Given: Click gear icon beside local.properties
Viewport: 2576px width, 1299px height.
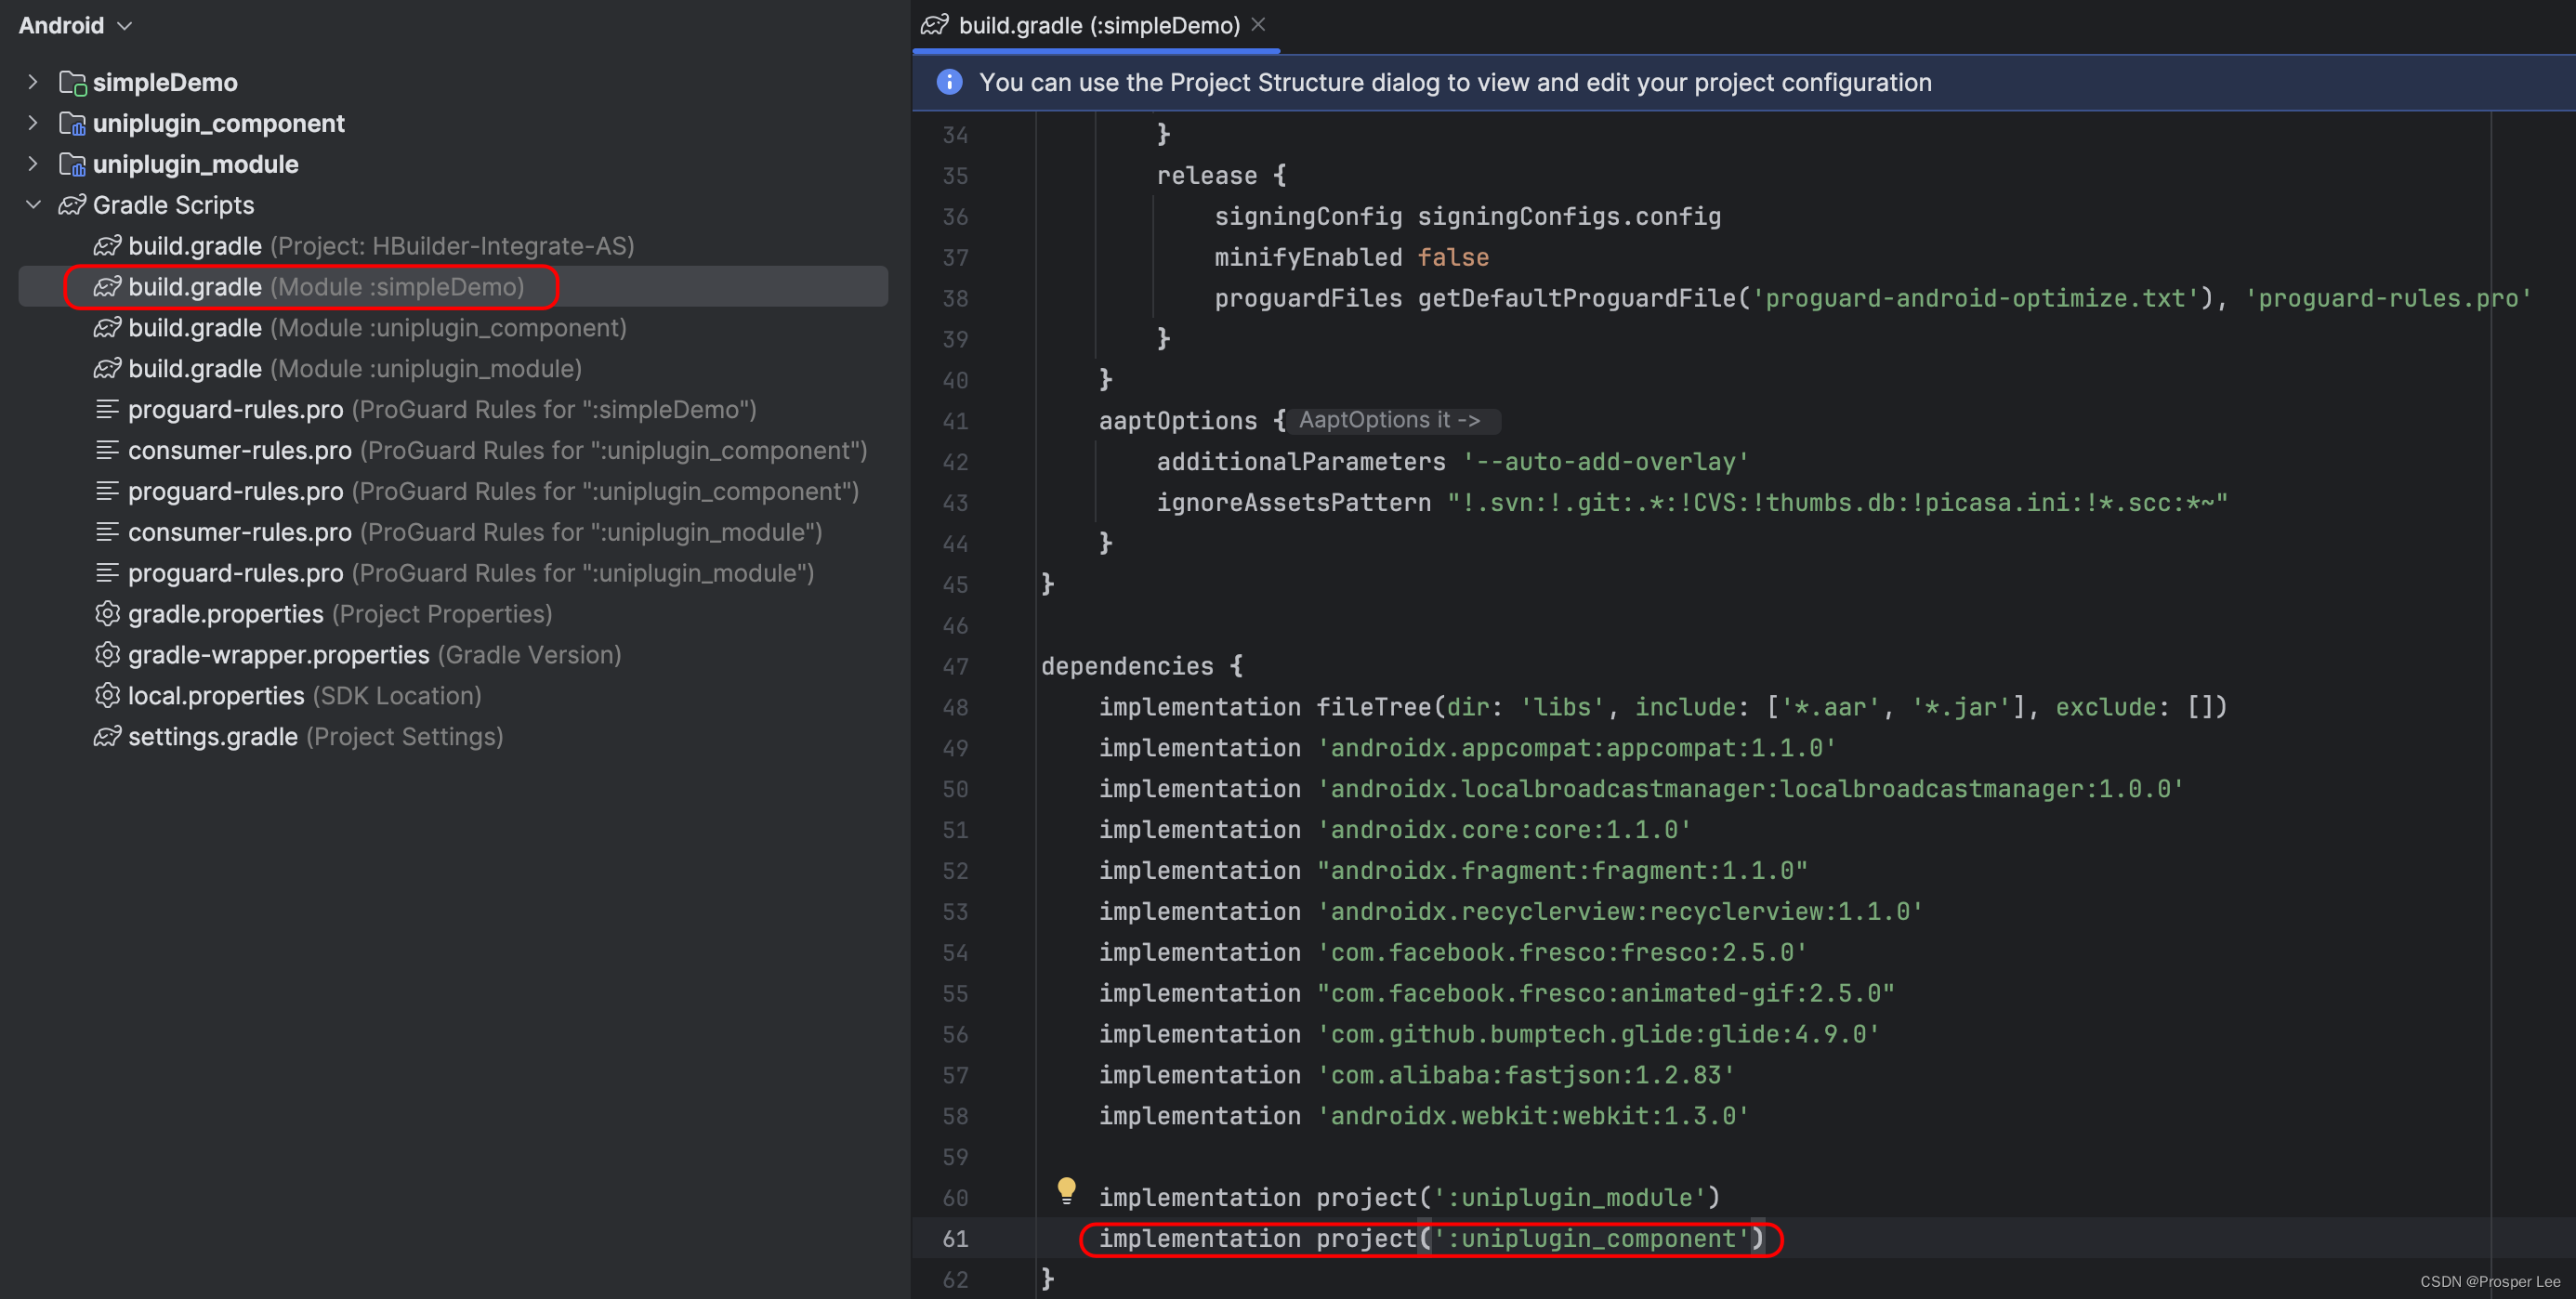Looking at the screenshot, I should tap(107, 696).
